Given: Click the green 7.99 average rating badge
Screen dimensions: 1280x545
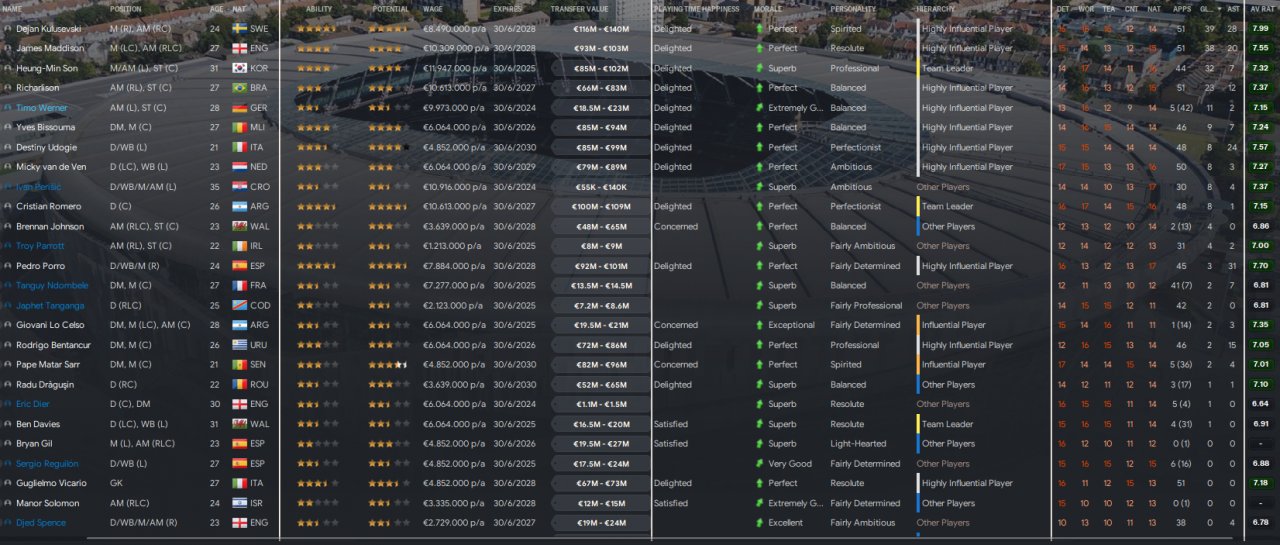Looking at the screenshot, I should coord(1261,29).
